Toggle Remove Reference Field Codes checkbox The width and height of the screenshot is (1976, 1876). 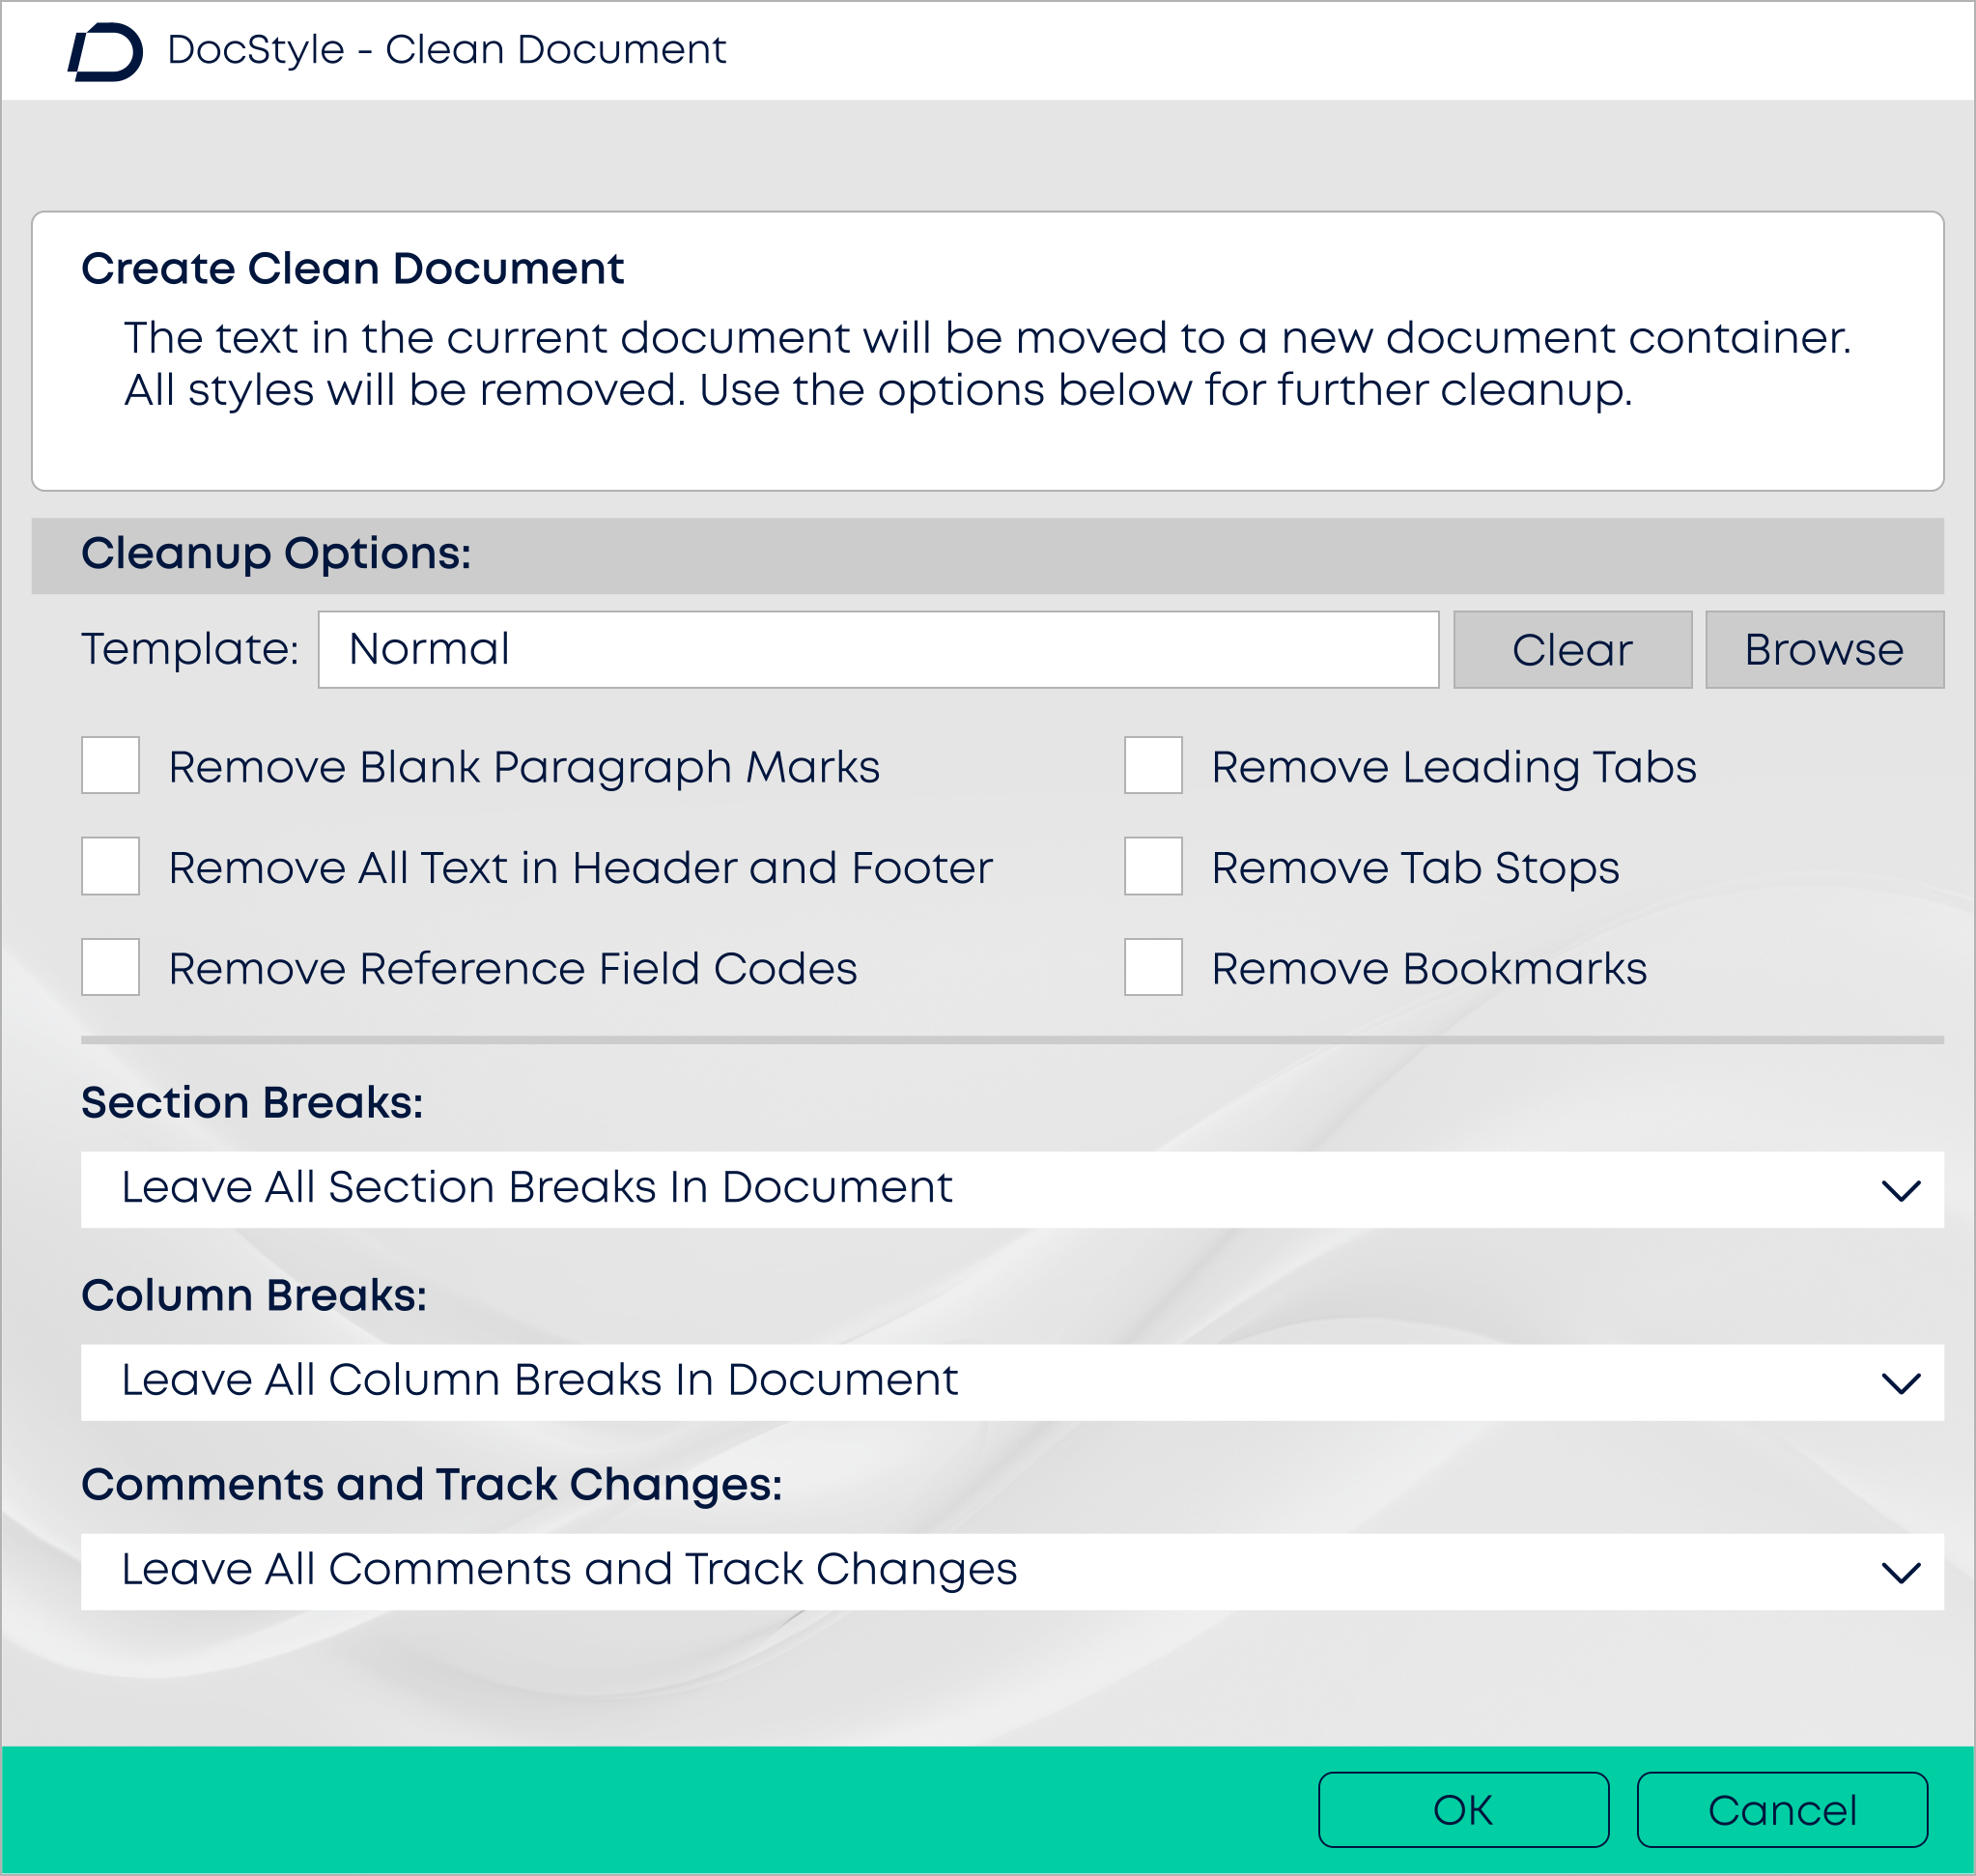tap(110, 967)
